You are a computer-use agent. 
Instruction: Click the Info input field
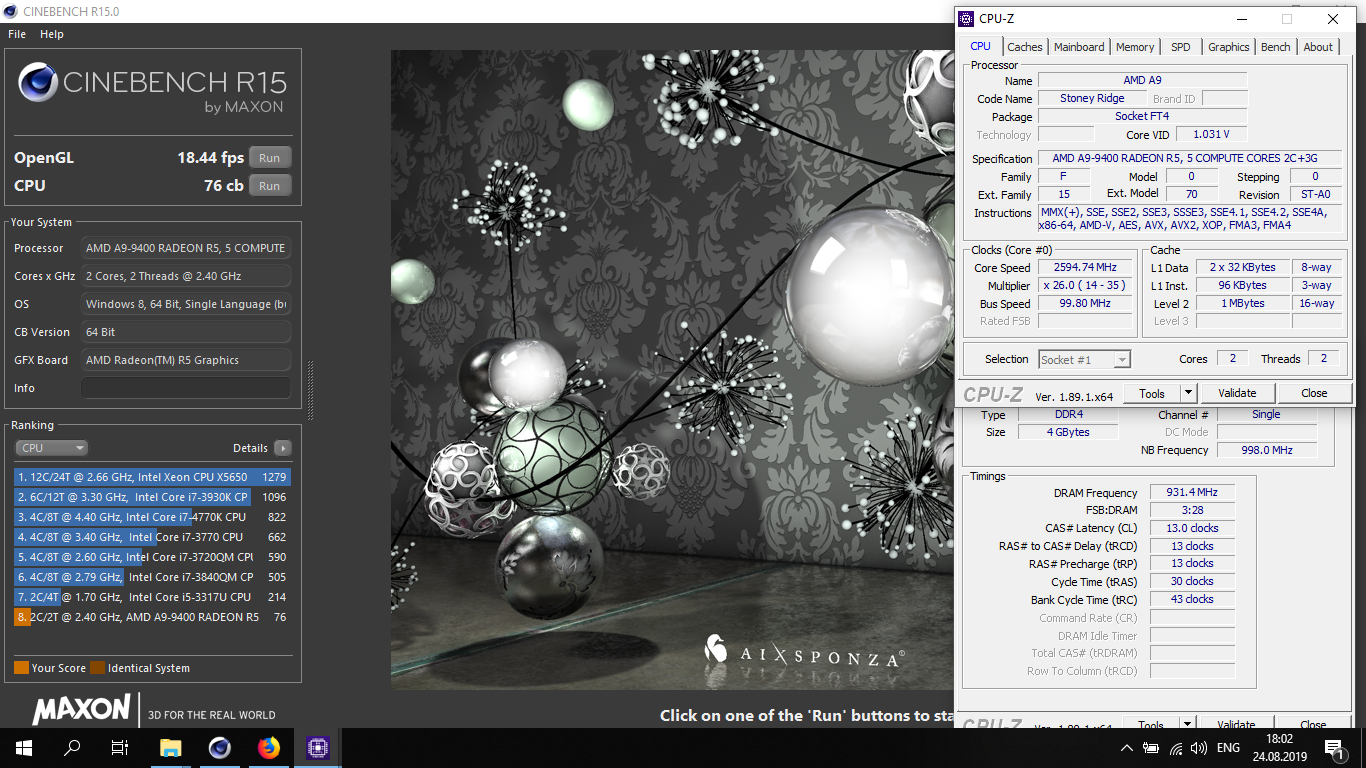click(186, 388)
